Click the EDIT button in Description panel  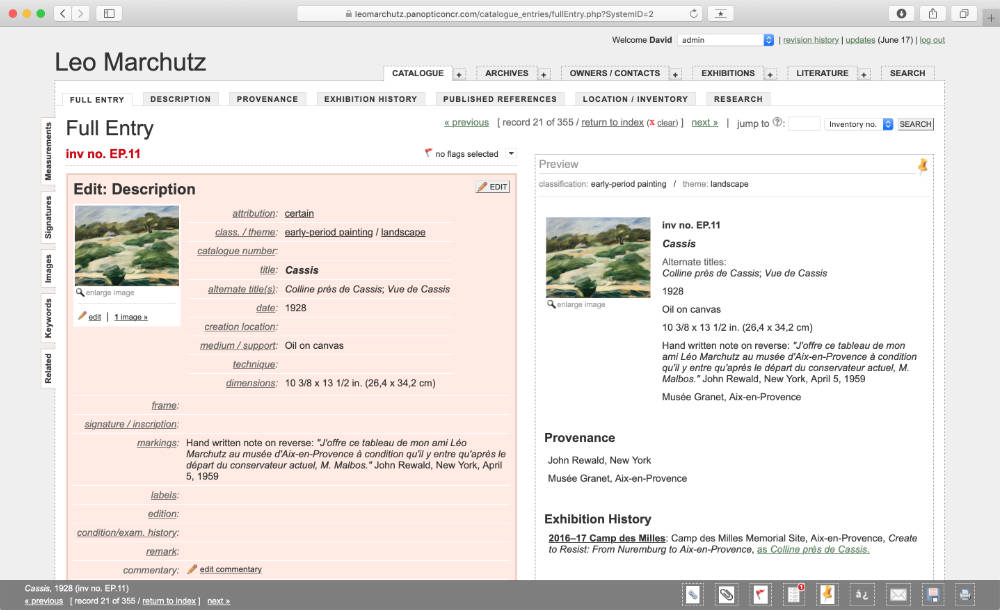[x=492, y=187]
